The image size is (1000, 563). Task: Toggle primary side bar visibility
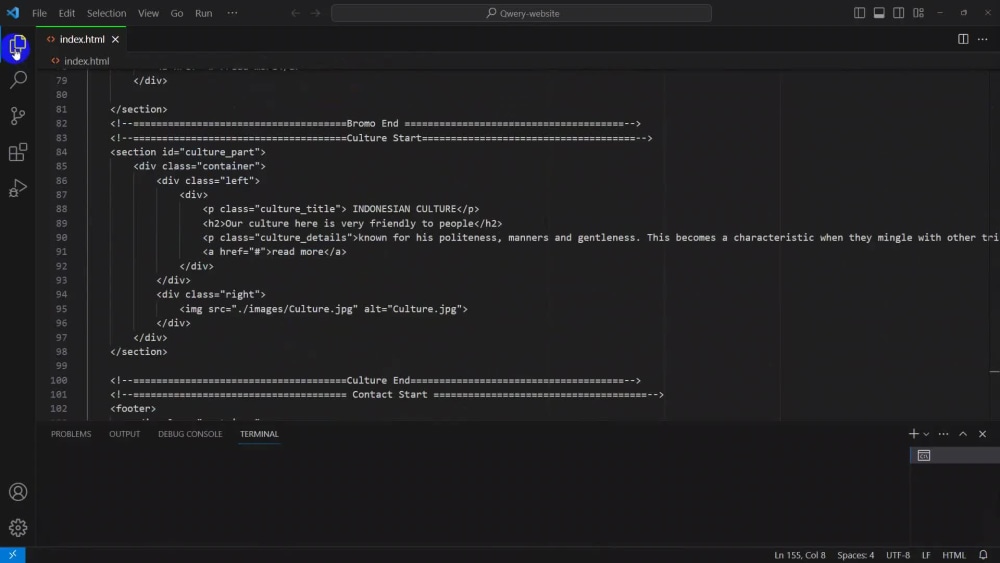860,13
